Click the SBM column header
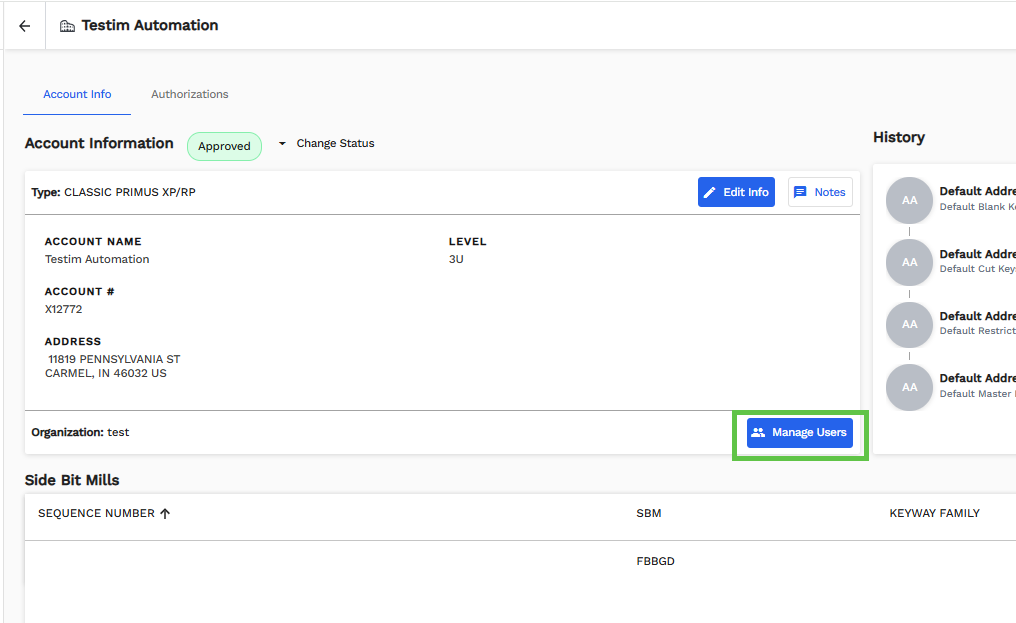The height and width of the screenshot is (623, 1016). click(x=648, y=514)
